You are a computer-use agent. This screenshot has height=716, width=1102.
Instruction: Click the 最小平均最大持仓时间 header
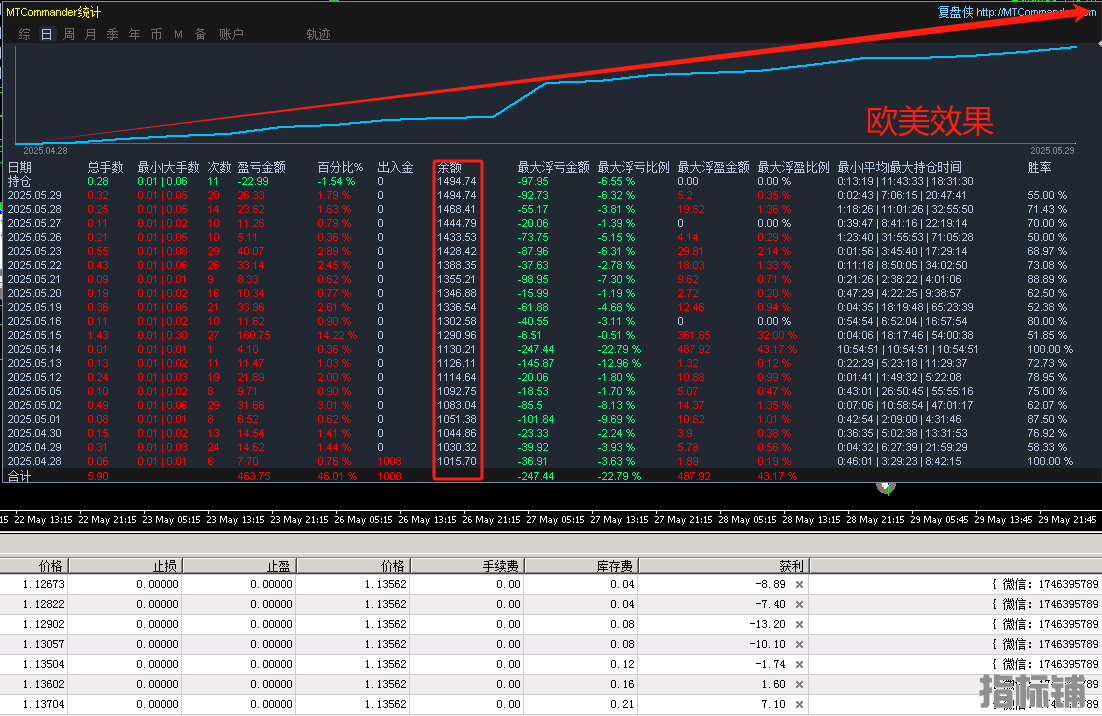tap(900, 167)
